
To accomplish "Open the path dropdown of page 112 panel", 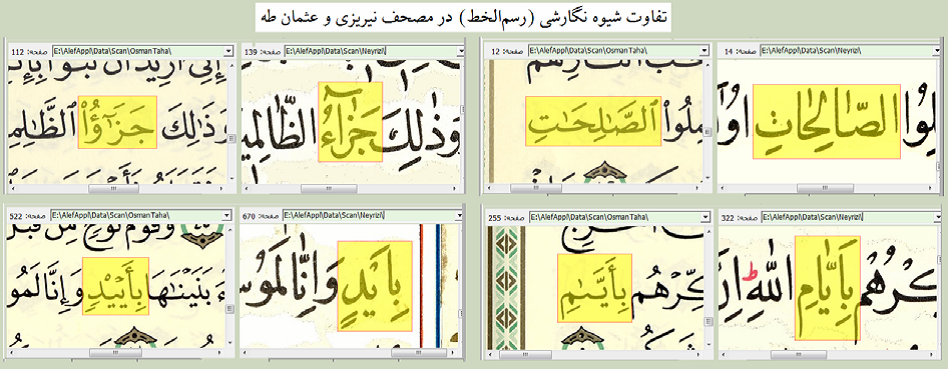I will [x=228, y=51].
